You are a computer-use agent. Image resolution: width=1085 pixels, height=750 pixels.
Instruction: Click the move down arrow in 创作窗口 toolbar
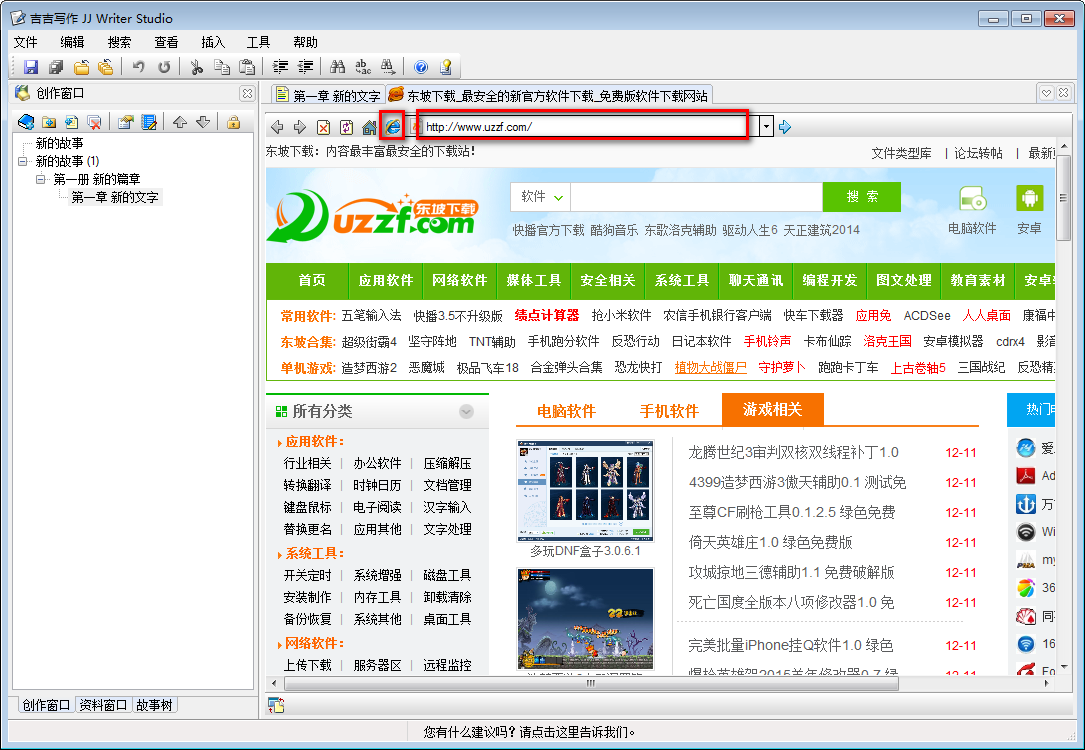click(x=203, y=122)
